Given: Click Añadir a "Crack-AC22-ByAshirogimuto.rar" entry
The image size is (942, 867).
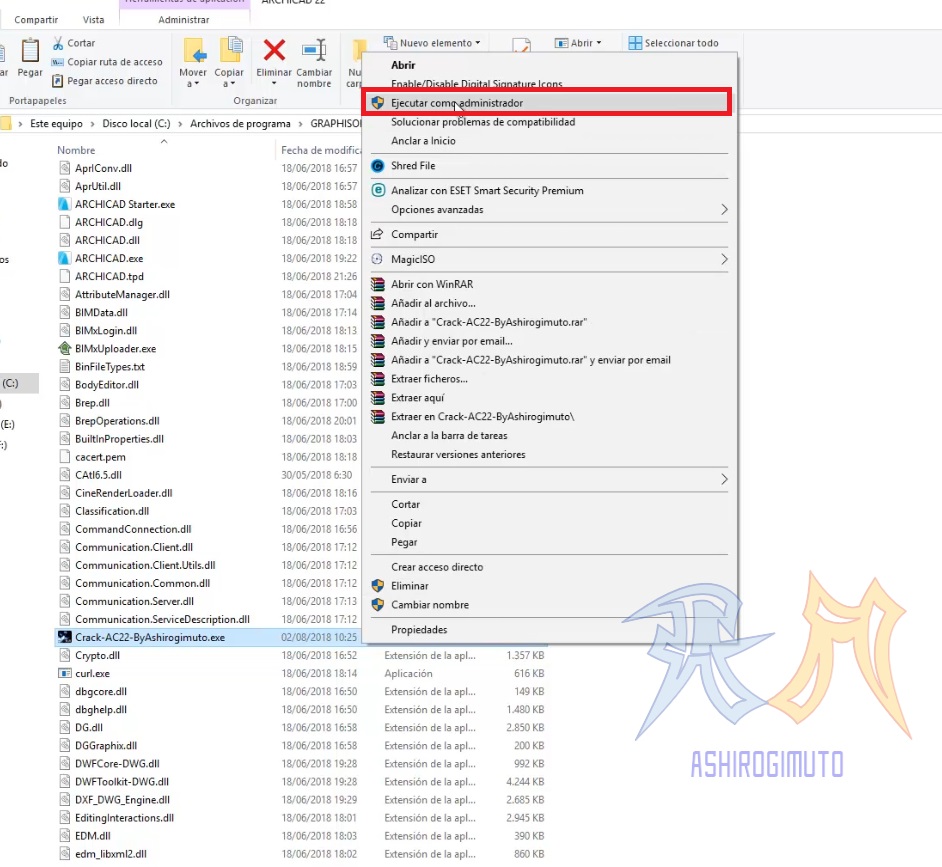Looking at the screenshot, I should point(489,322).
